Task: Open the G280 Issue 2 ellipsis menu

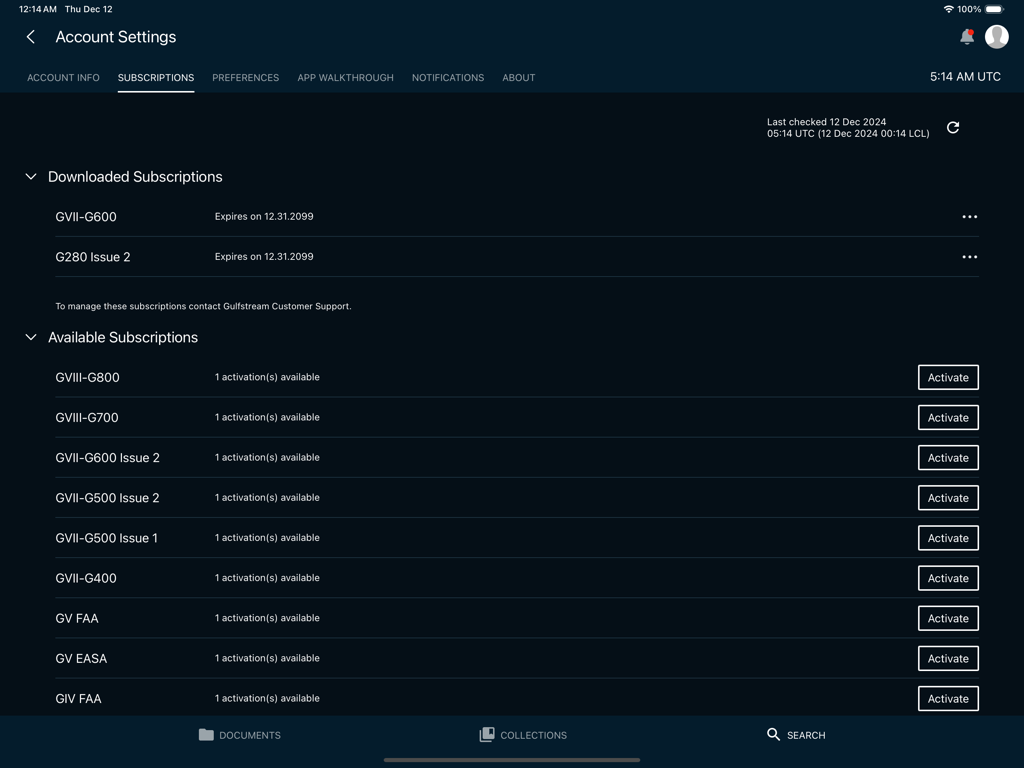Action: click(968, 257)
